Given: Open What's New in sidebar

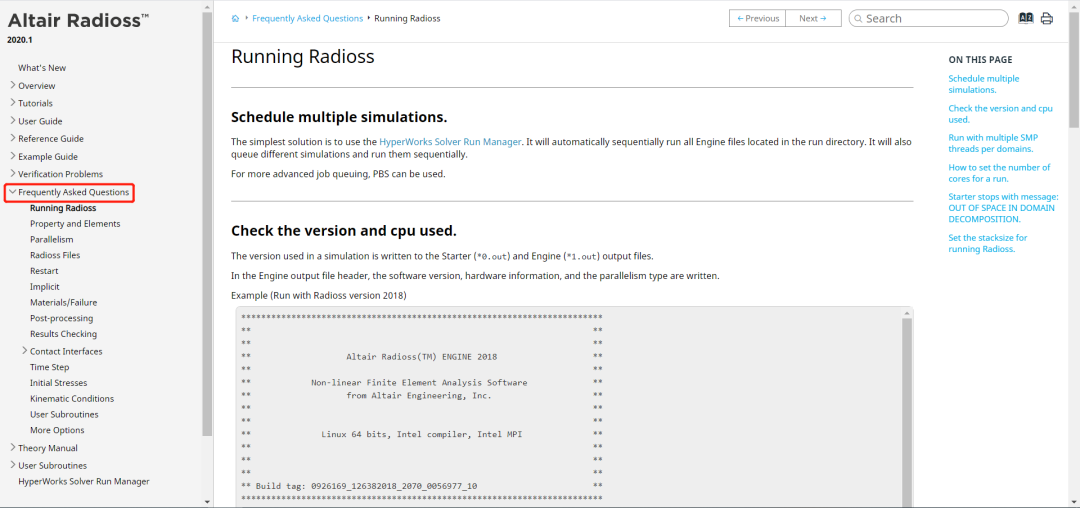Looking at the screenshot, I should click(x=42, y=67).
